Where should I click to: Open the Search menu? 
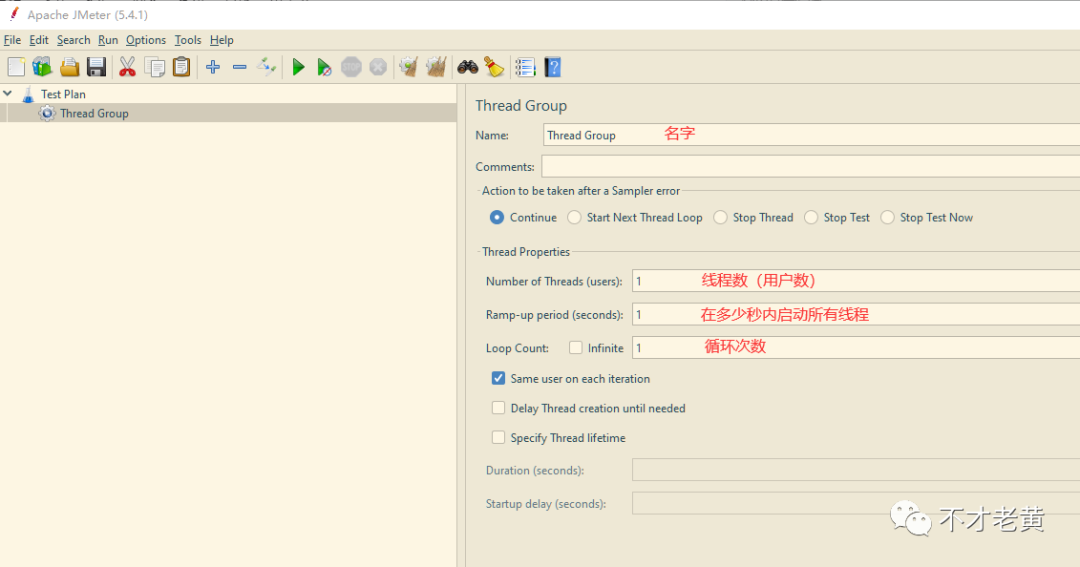[74, 40]
